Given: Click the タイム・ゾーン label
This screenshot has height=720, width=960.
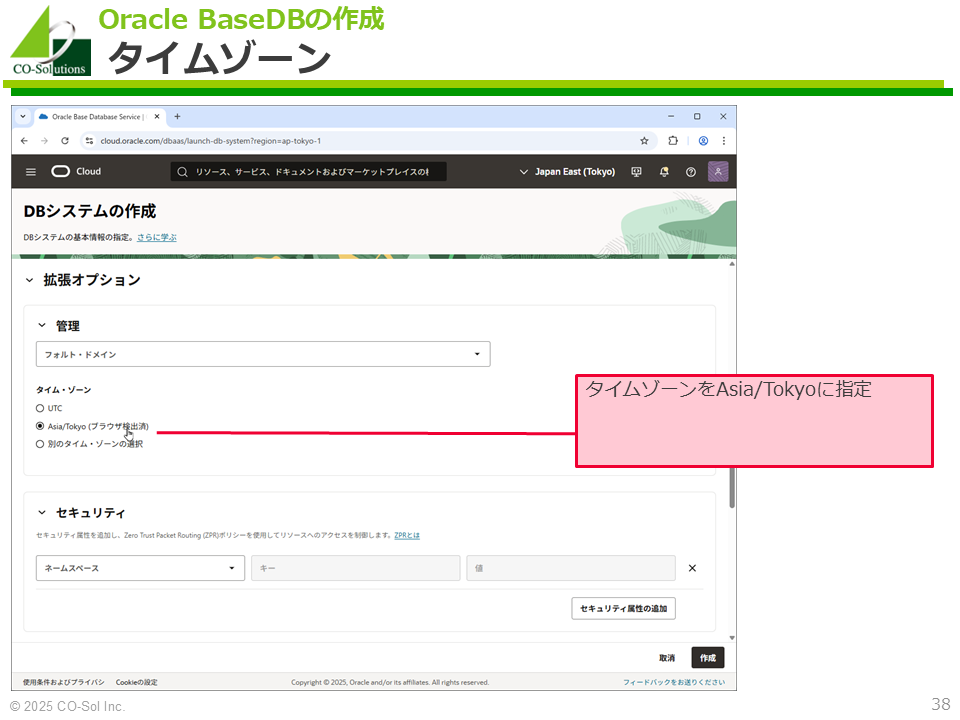Looking at the screenshot, I should [64, 390].
